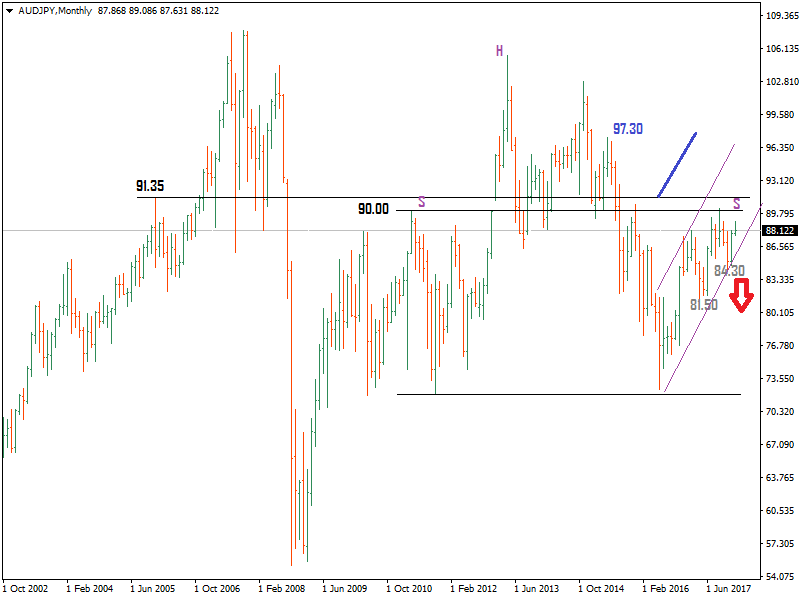Select the thick blue trend line

677,165
